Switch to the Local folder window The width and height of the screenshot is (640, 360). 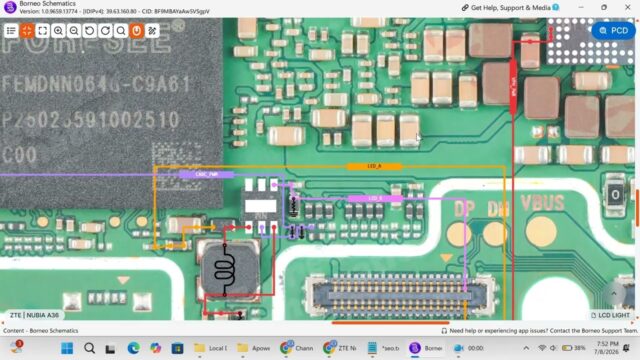point(210,348)
